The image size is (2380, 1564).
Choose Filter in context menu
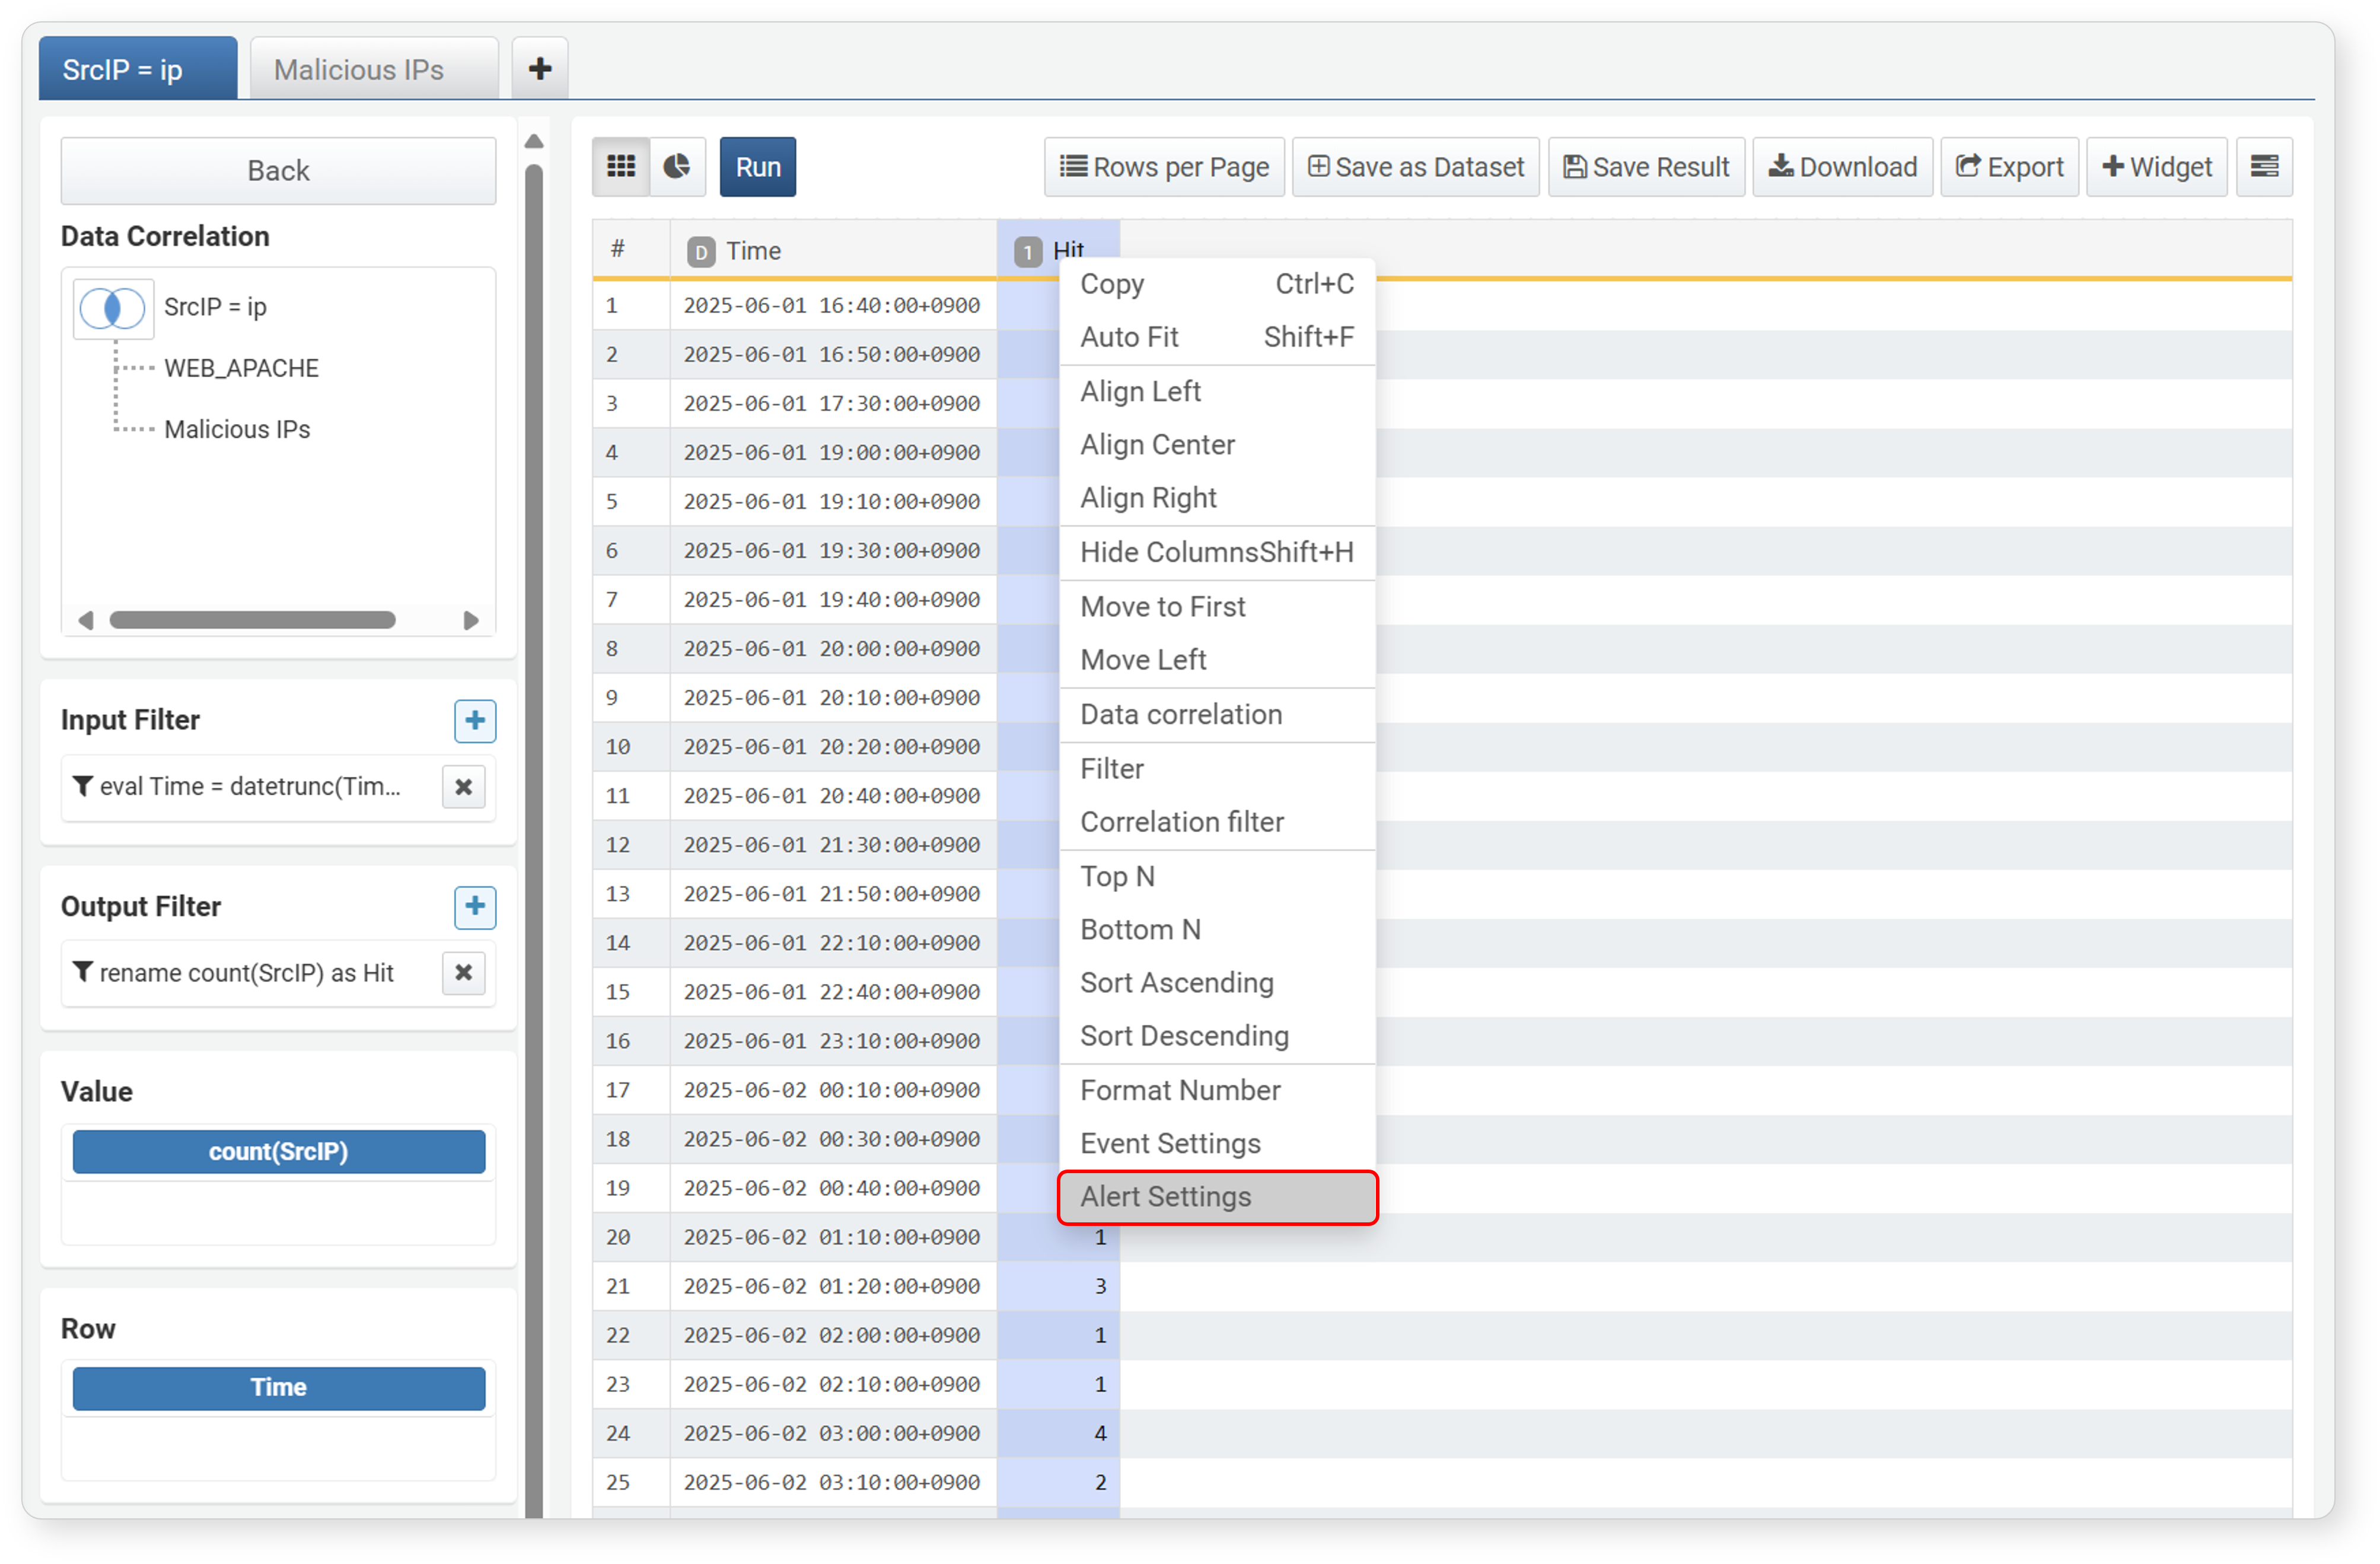click(1217, 769)
